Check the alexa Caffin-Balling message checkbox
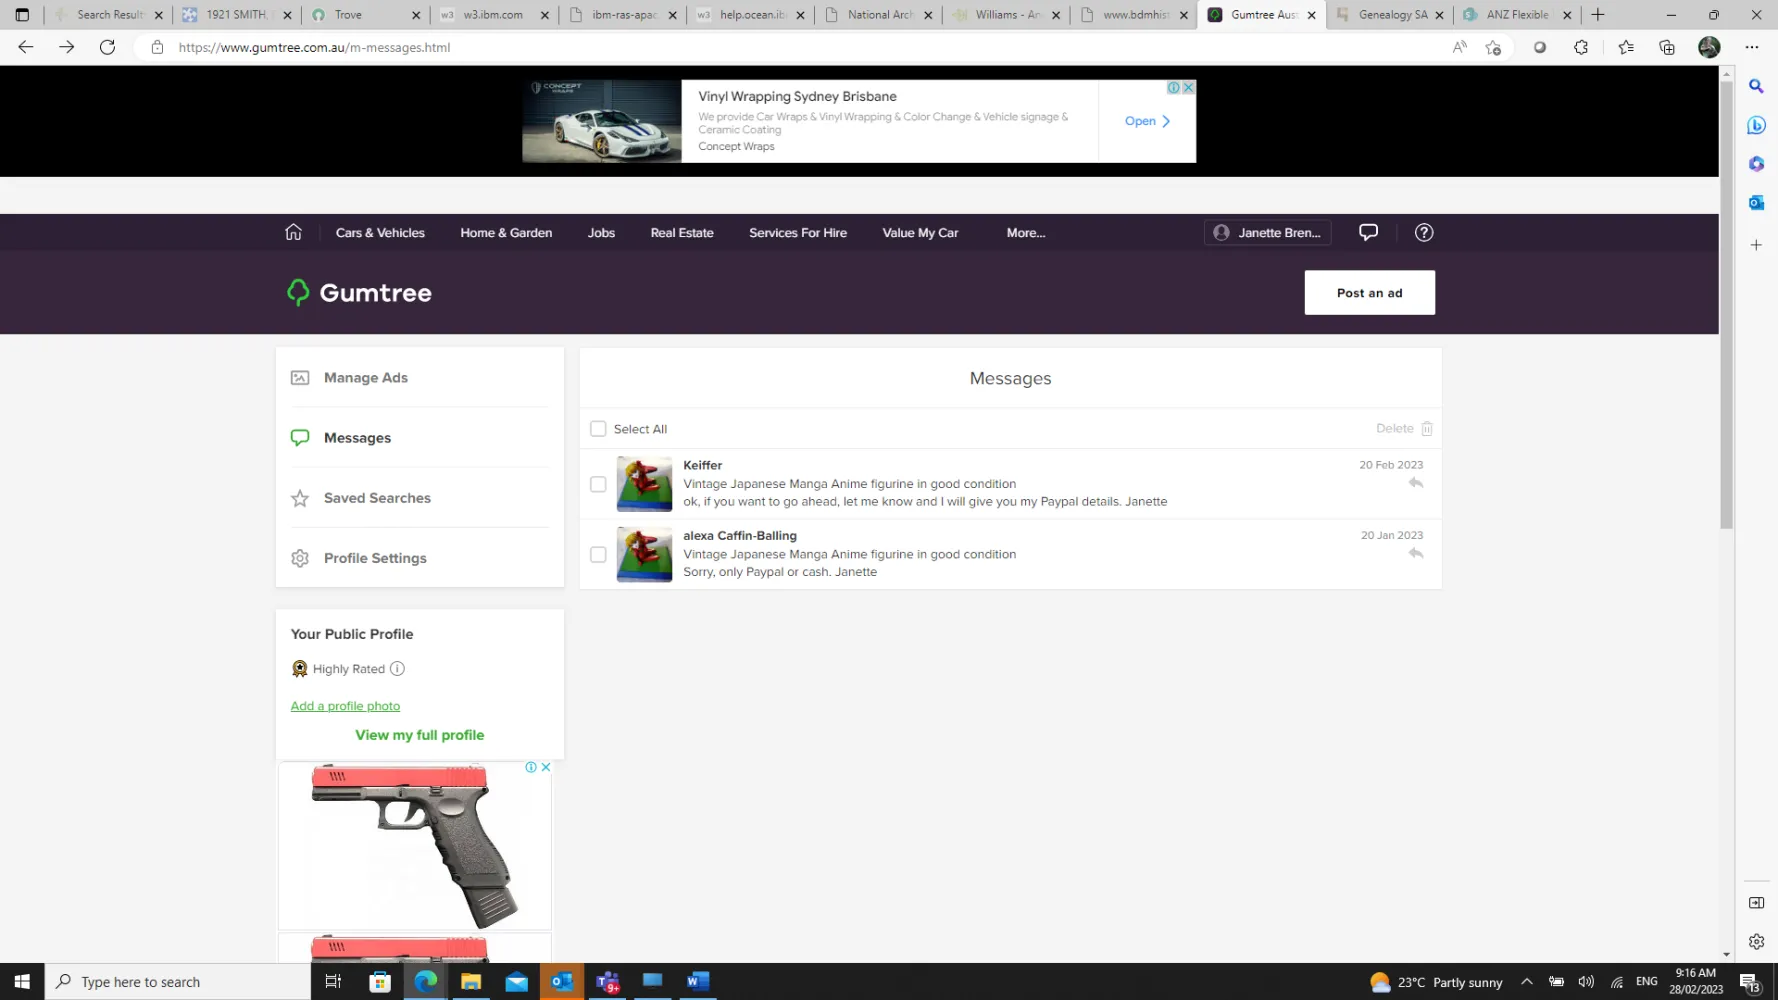1778x1000 pixels. pos(598,554)
